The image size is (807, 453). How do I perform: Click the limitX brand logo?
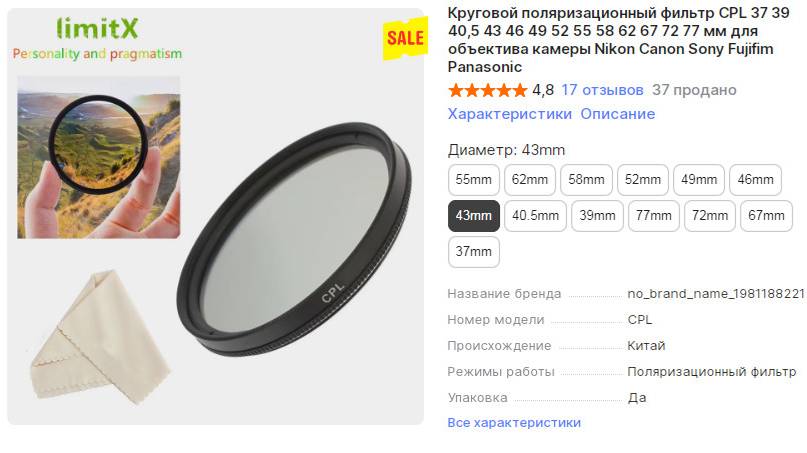(x=97, y=28)
